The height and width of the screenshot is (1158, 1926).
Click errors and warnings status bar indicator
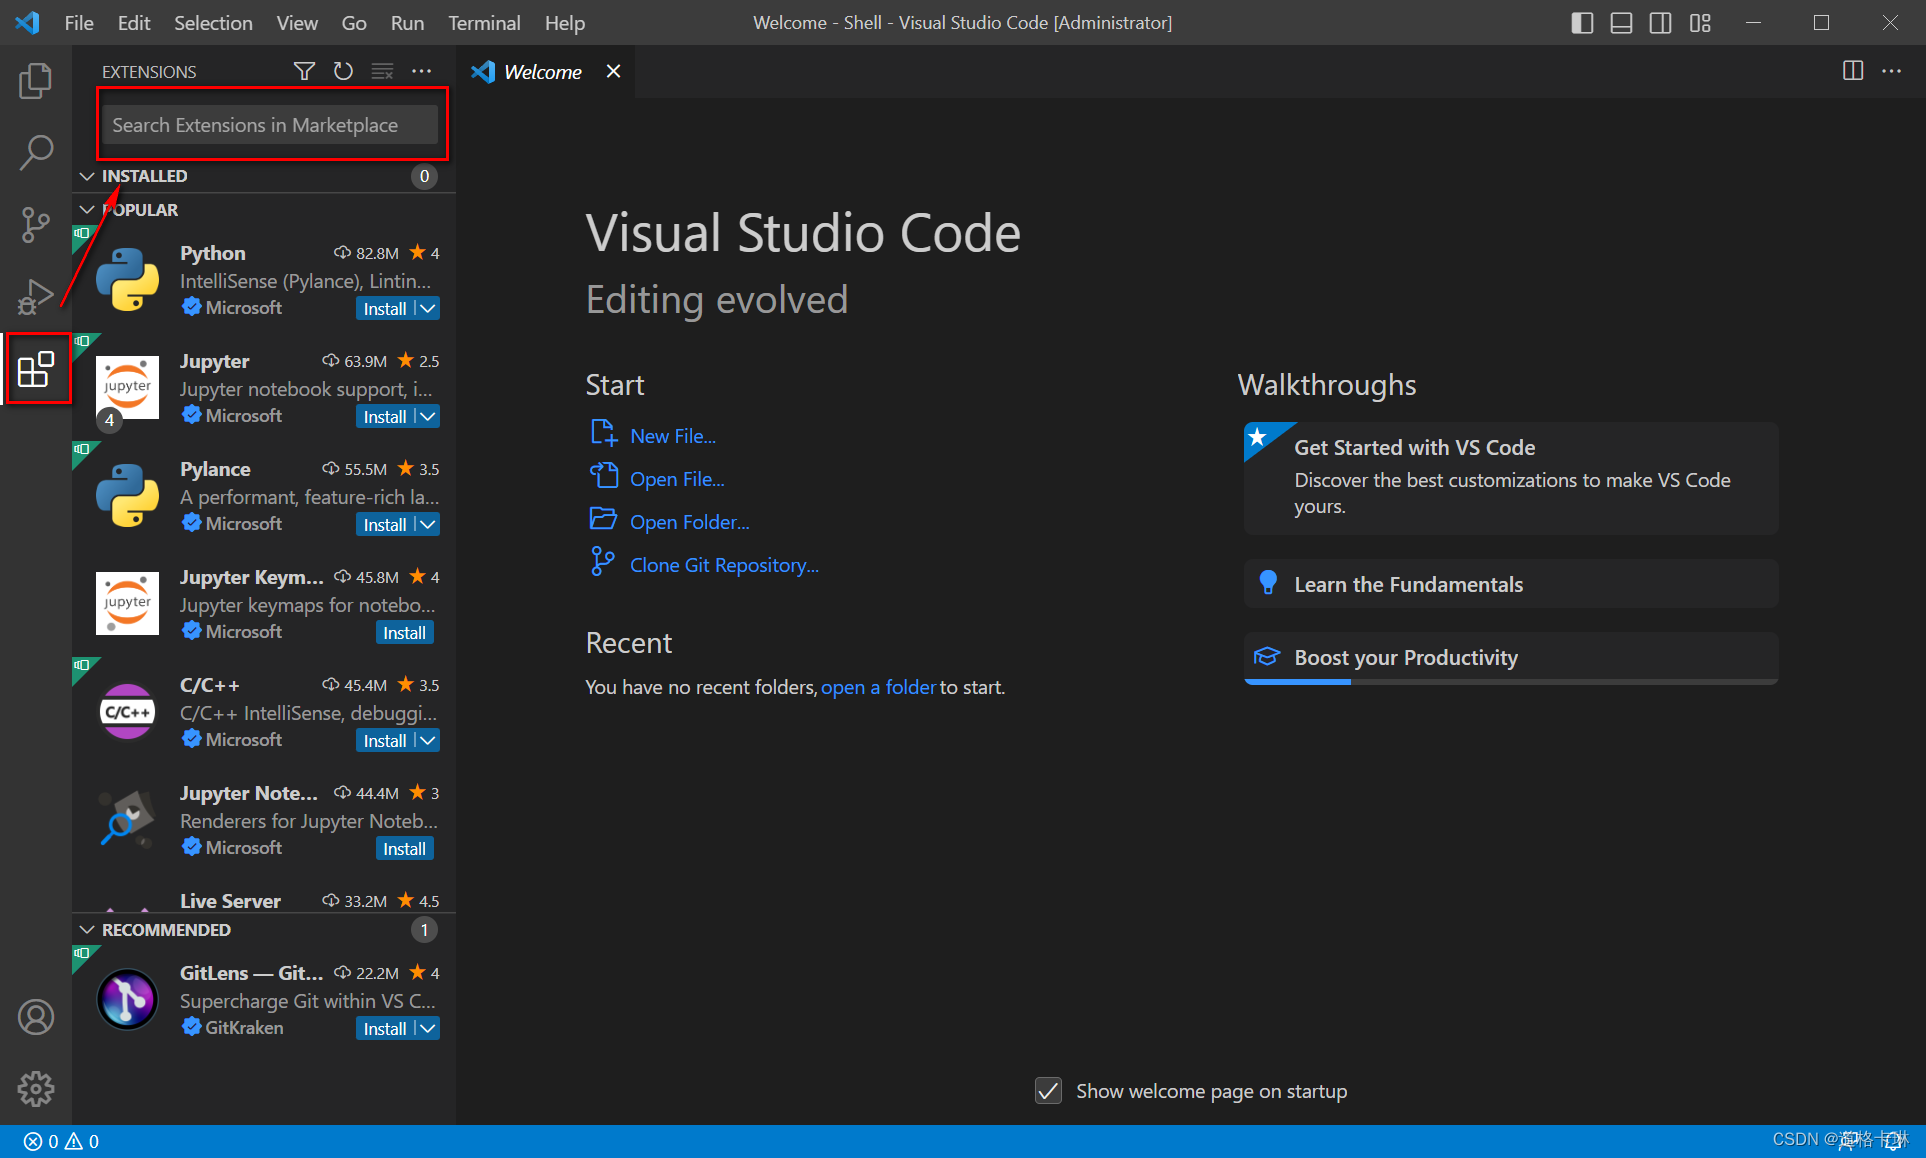coord(61,1141)
